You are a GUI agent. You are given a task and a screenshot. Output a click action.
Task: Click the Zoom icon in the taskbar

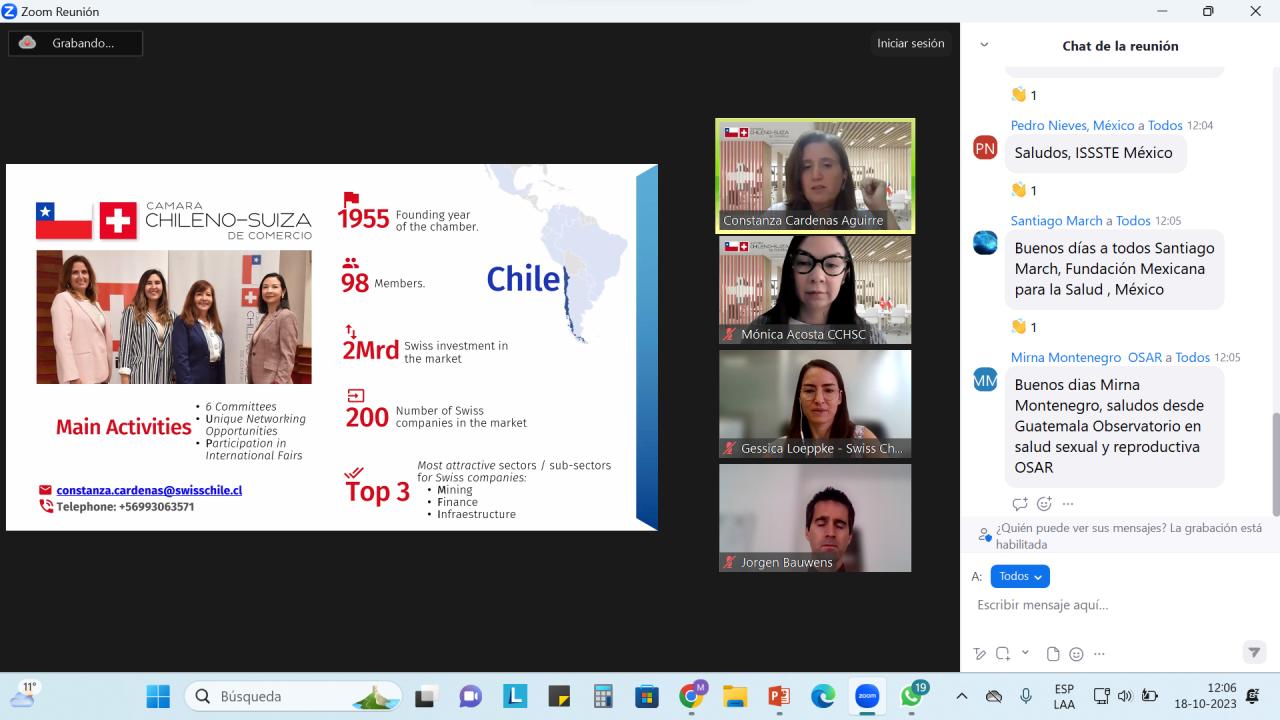(x=867, y=696)
